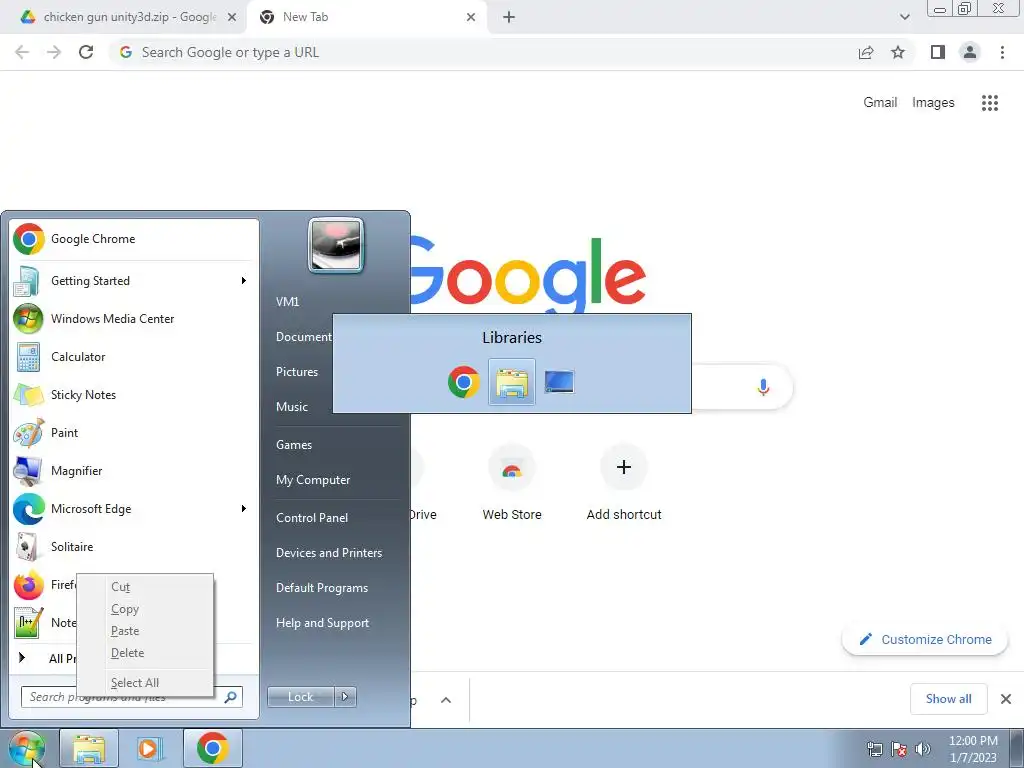Open File Explorer from the taskbar
The width and height of the screenshot is (1024, 768).
point(89,748)
